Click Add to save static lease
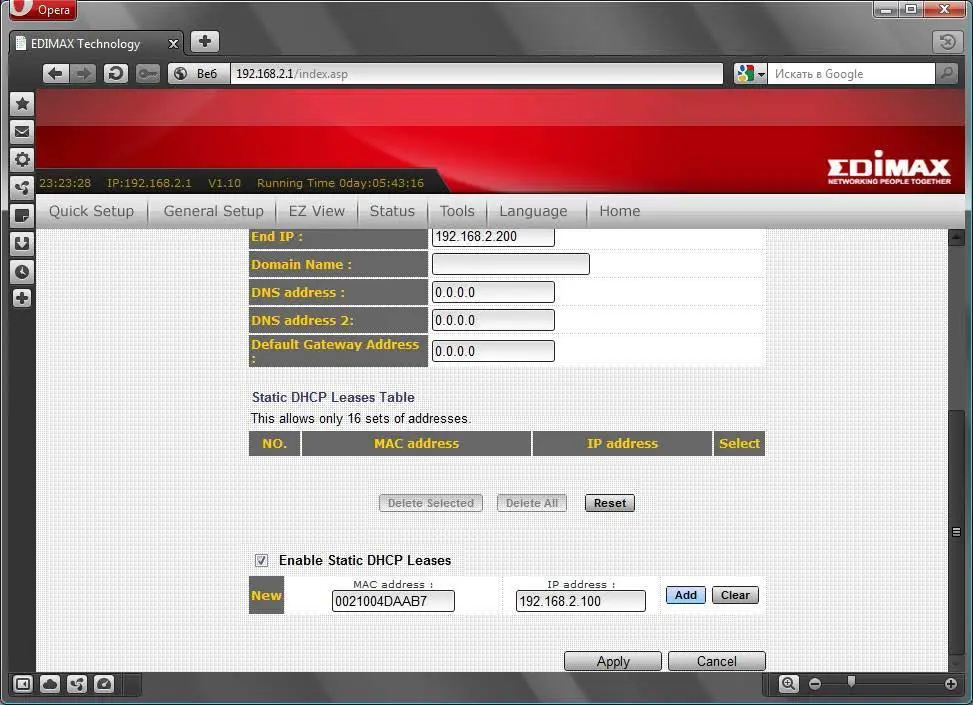973x705 pixels. (685, 595)
